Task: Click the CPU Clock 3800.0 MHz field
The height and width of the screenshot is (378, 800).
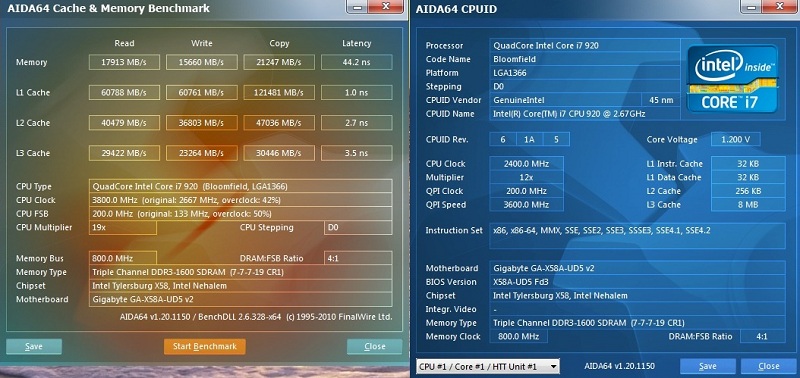Action: pyautogui.click(x=240, y=200)
